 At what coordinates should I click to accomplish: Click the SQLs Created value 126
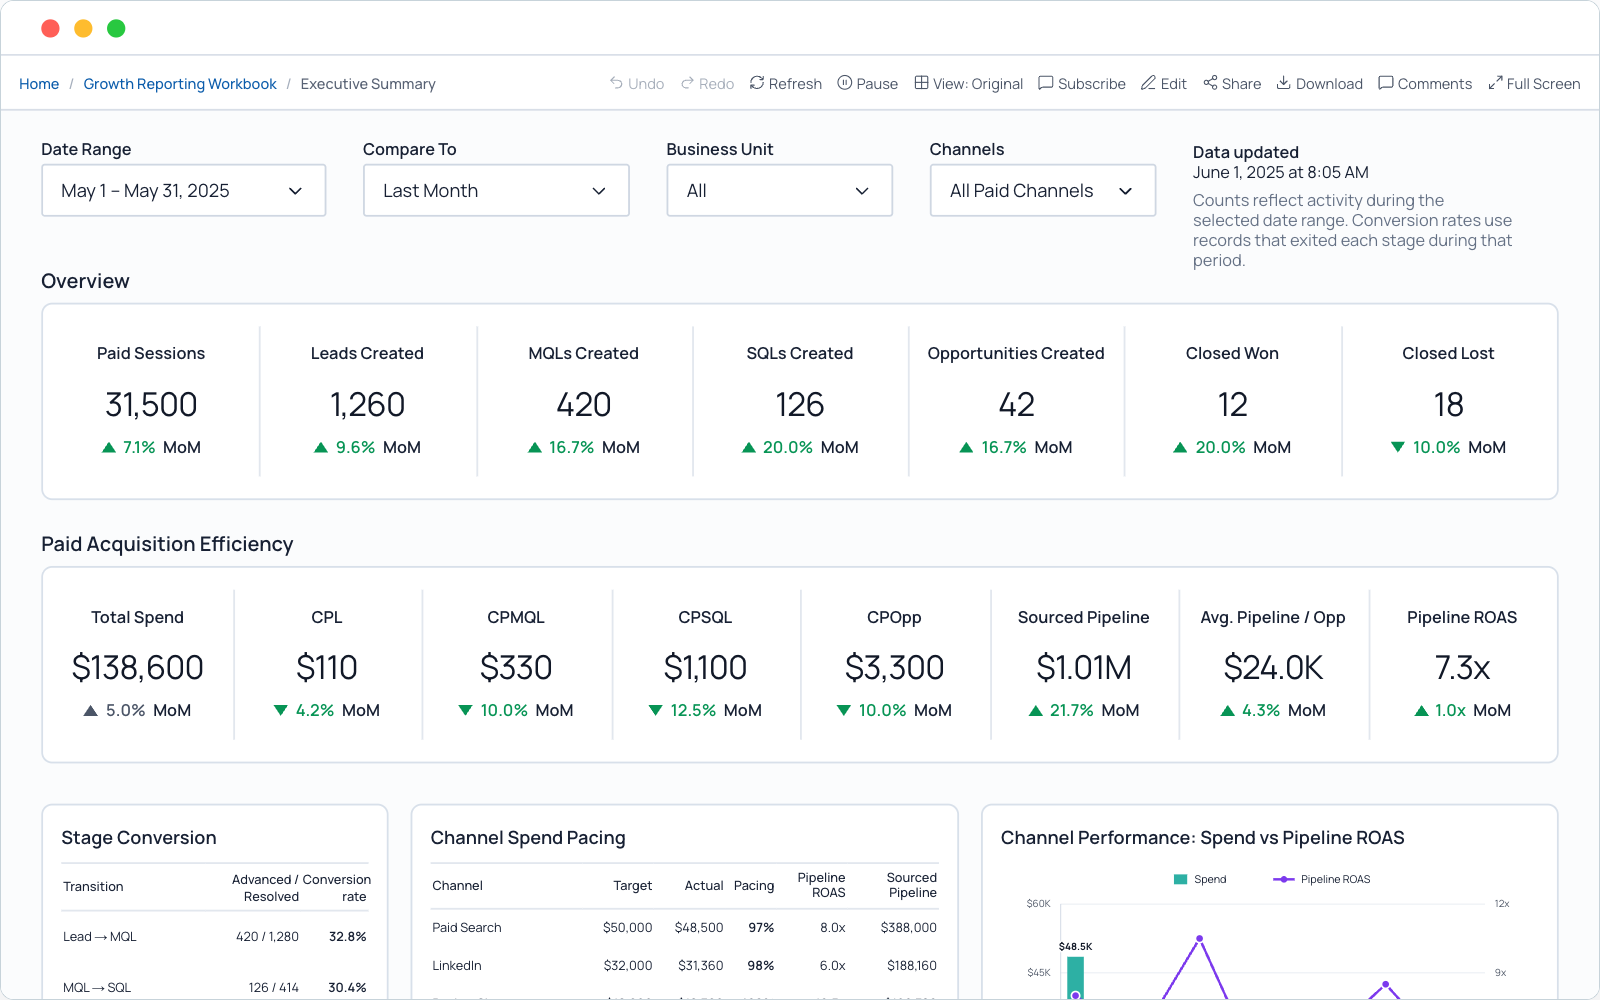pyautogui.click(x=800, y=405)
